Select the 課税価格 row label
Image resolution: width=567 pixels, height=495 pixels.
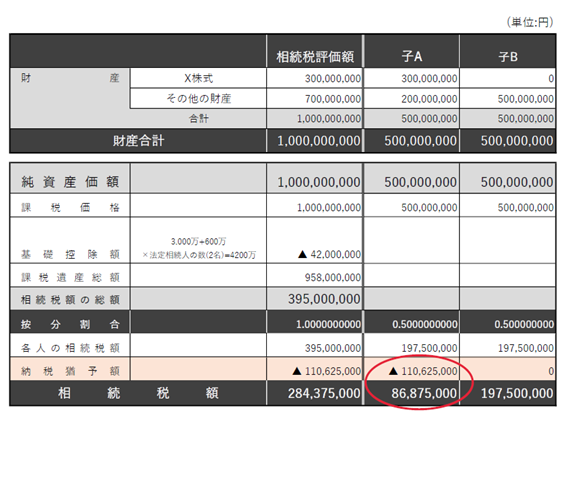tap(70, 207)
